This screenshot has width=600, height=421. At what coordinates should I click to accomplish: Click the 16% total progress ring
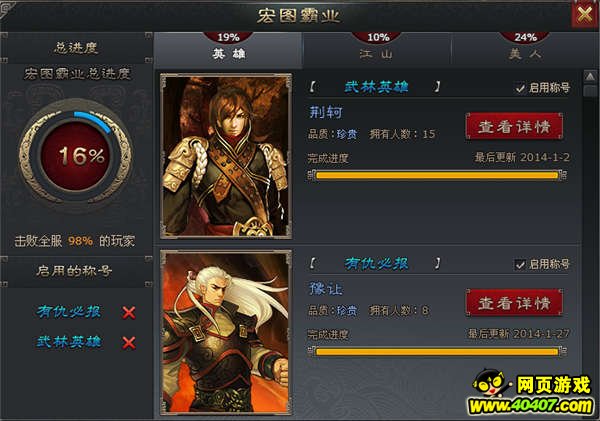point(76,156)
